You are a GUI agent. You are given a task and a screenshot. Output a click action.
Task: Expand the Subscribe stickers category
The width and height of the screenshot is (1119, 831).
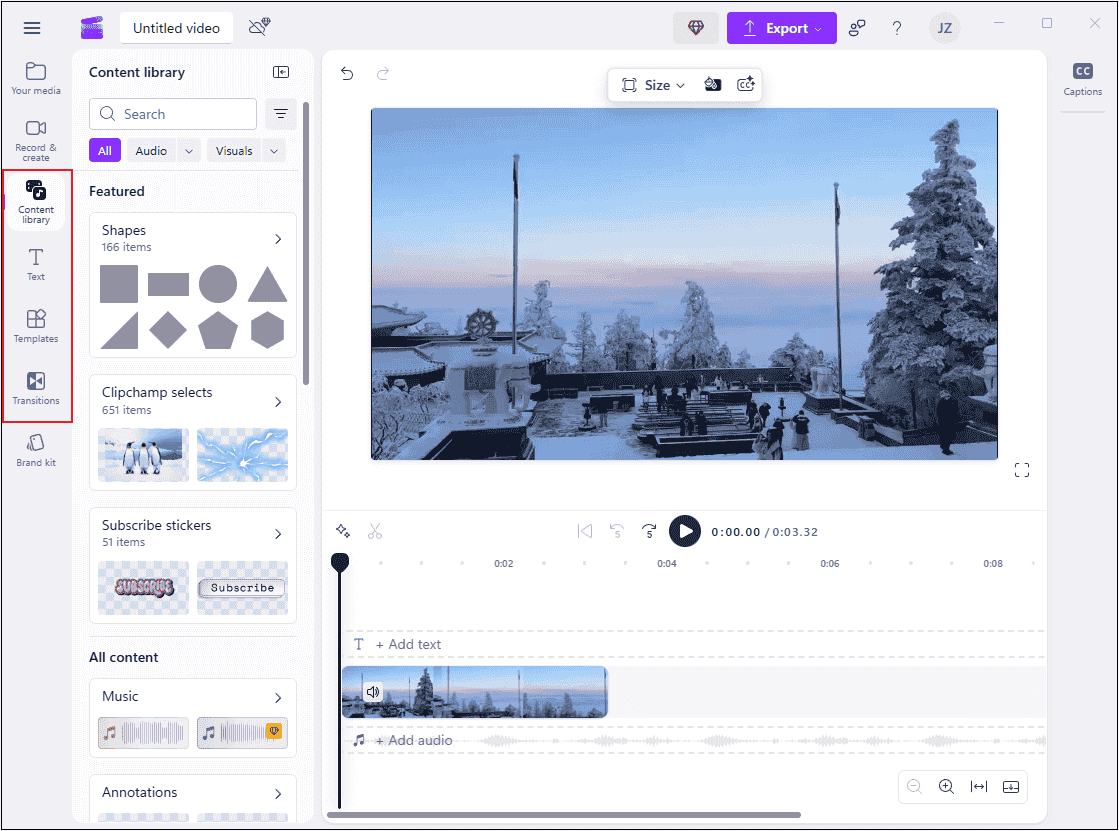tap(278, 534)
